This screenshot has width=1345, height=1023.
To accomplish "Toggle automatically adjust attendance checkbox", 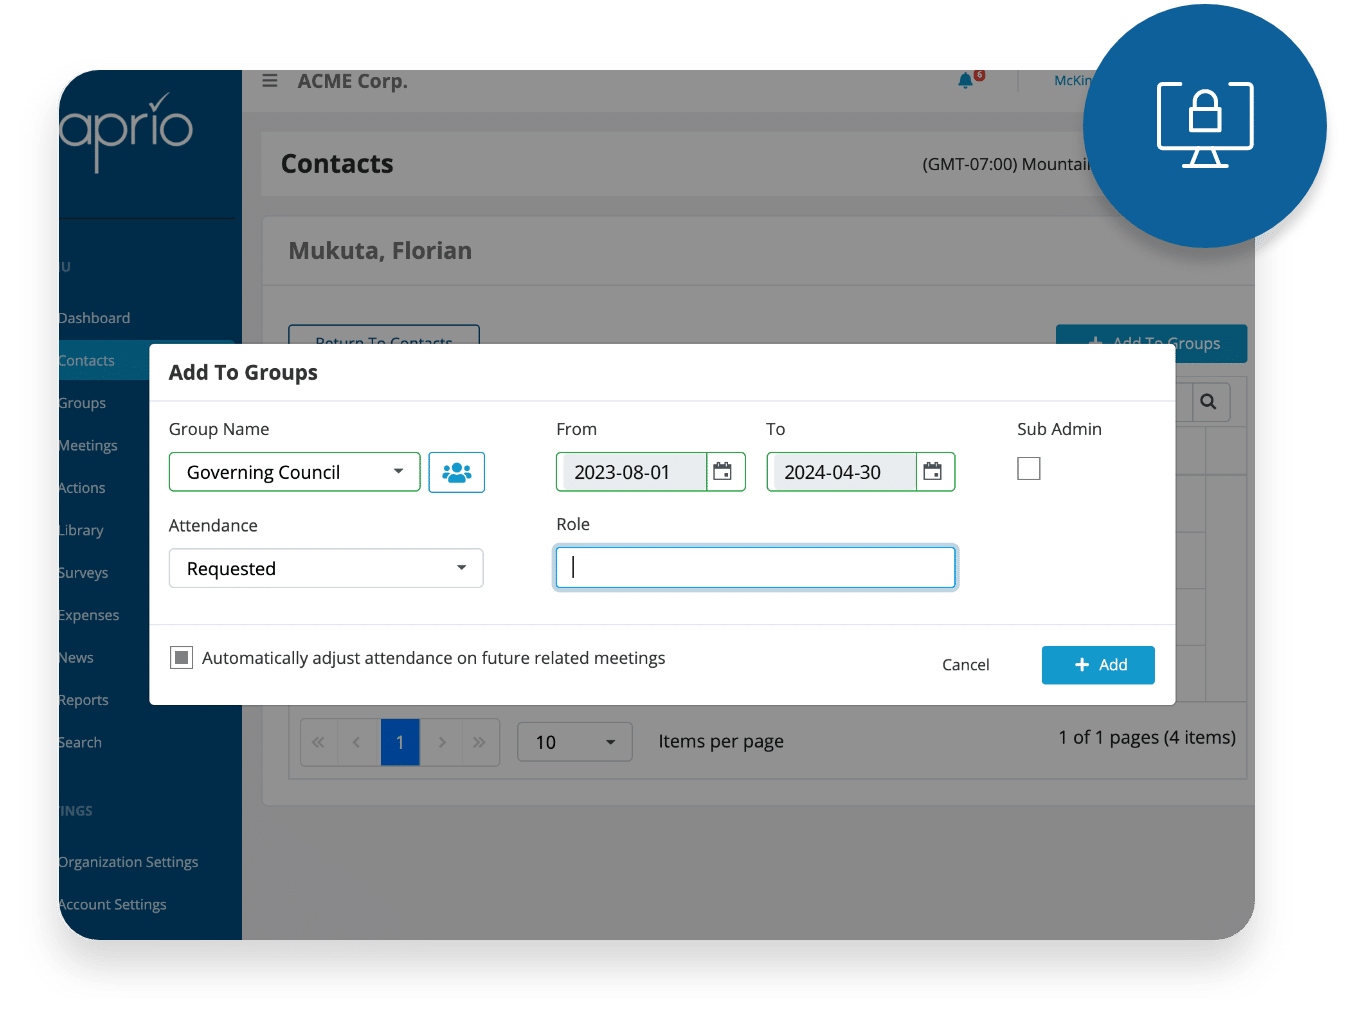I will tap(181, 657).
